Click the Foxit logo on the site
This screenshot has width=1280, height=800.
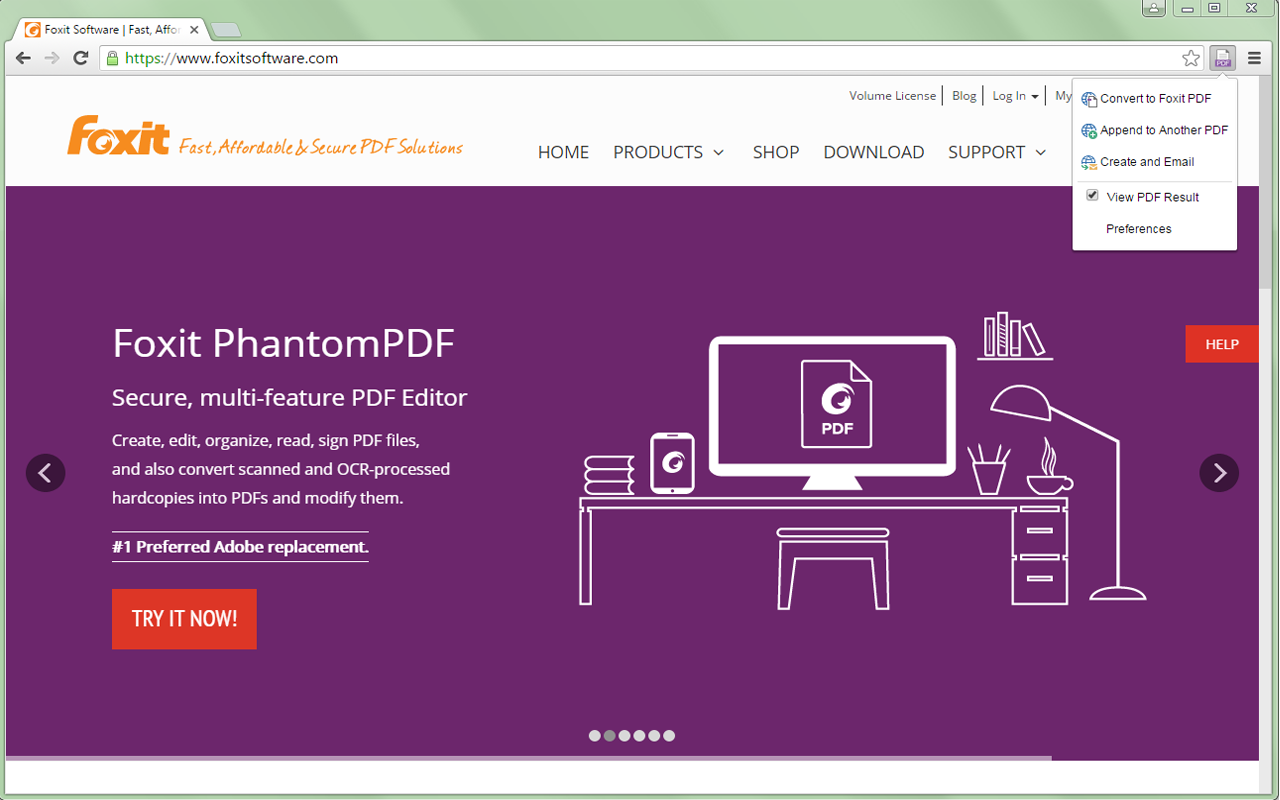pyautogui.click(x=119, y=137)
